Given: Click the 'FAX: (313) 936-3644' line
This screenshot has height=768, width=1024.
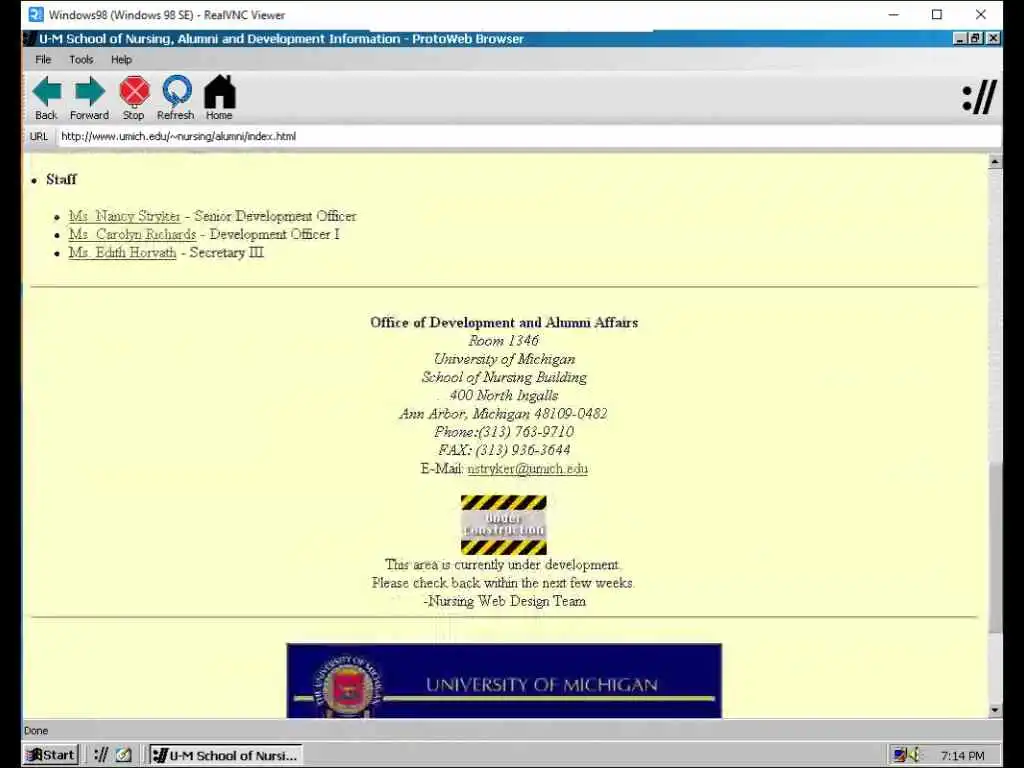Looking at the screenshot, I should pos(504,451).
